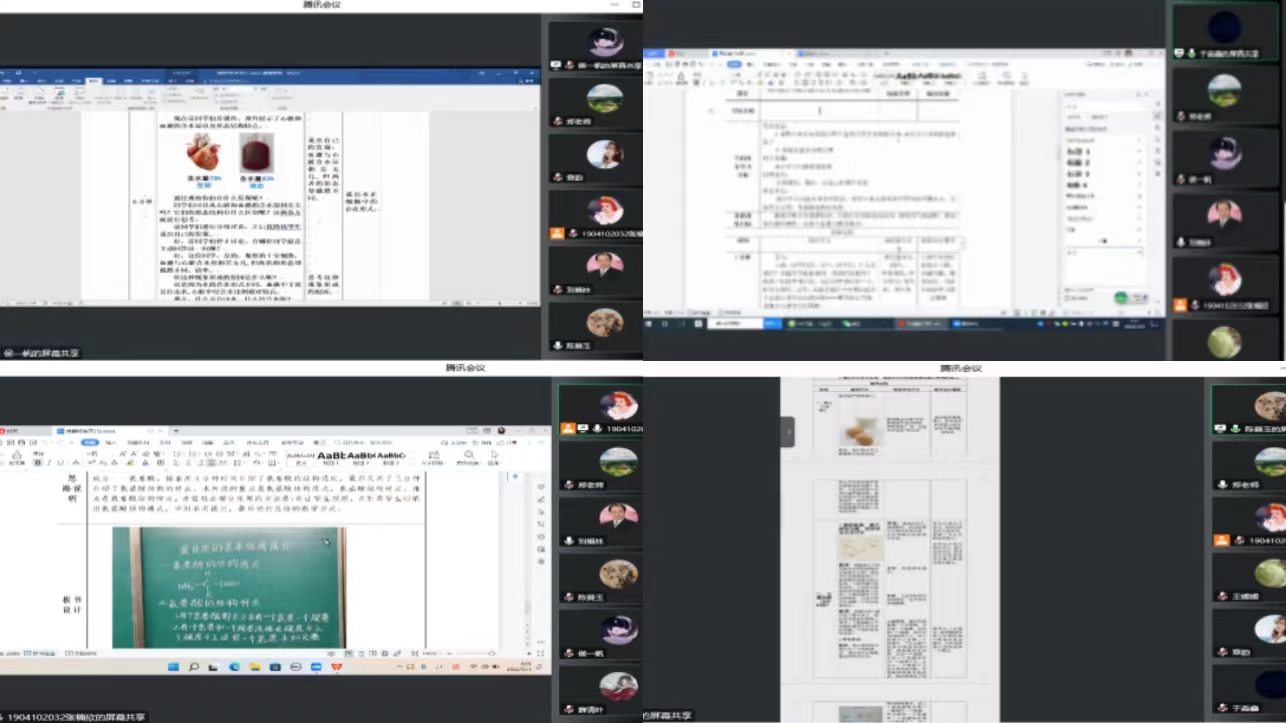
Task: Click the heart image in the top-left document
Action: click(203, 153)
